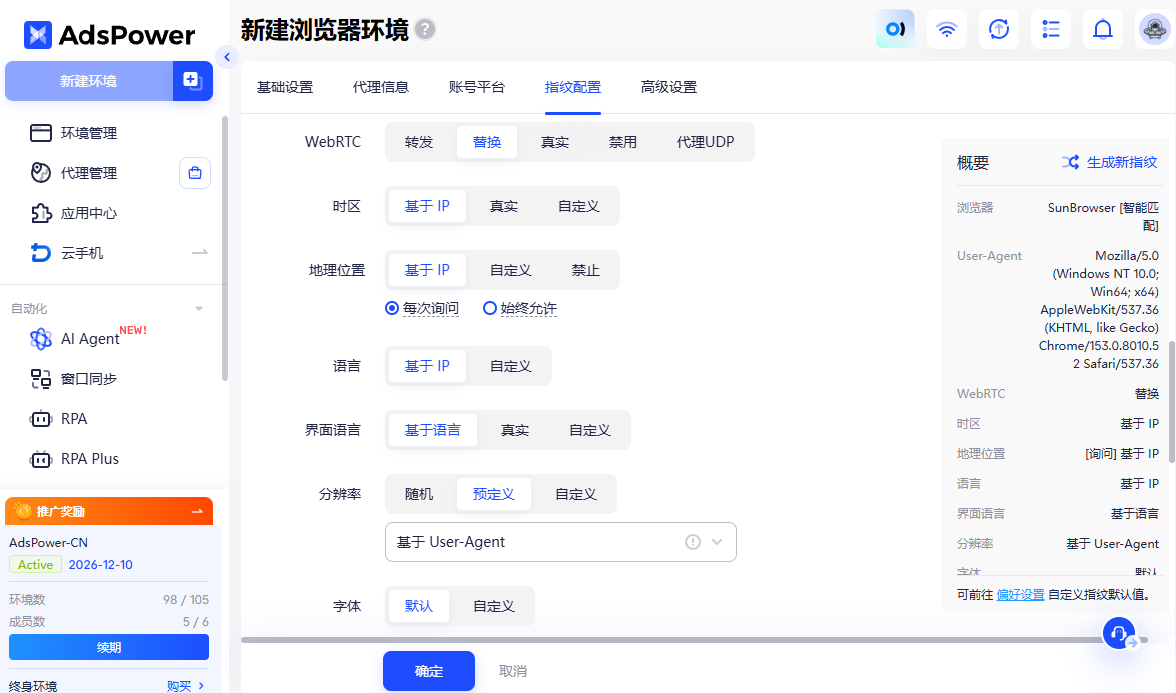Set 界面语言 to 真实
This screenshot has width=1176, height=693.
pyautogui.click(x=514, y=430)
